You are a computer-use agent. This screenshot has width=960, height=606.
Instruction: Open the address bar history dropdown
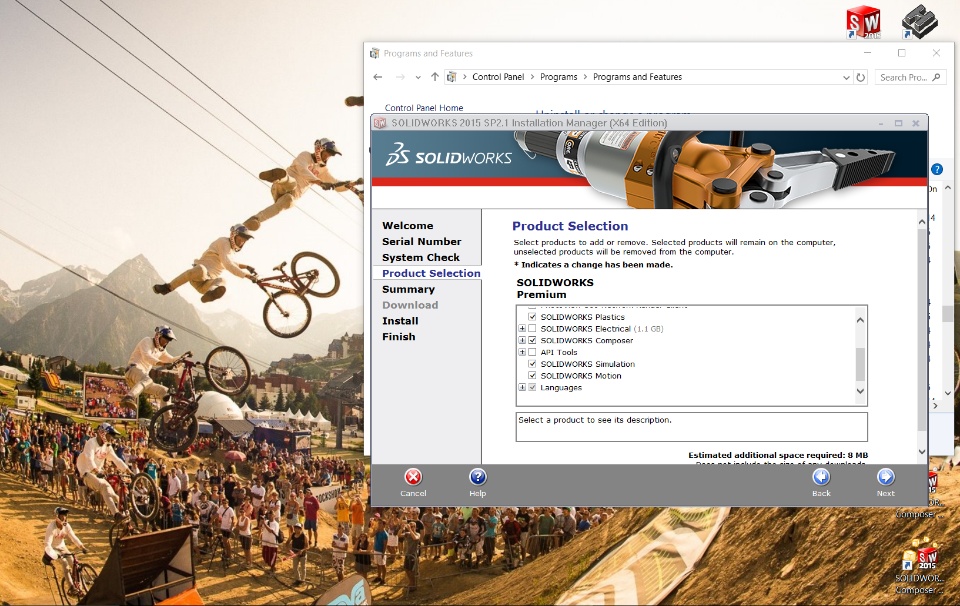846,77
